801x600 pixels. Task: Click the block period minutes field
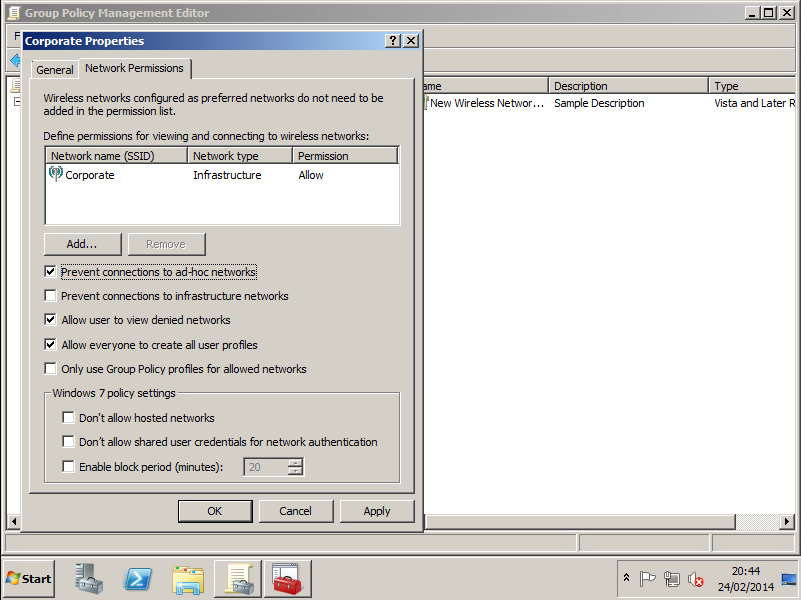coord(266,467)
